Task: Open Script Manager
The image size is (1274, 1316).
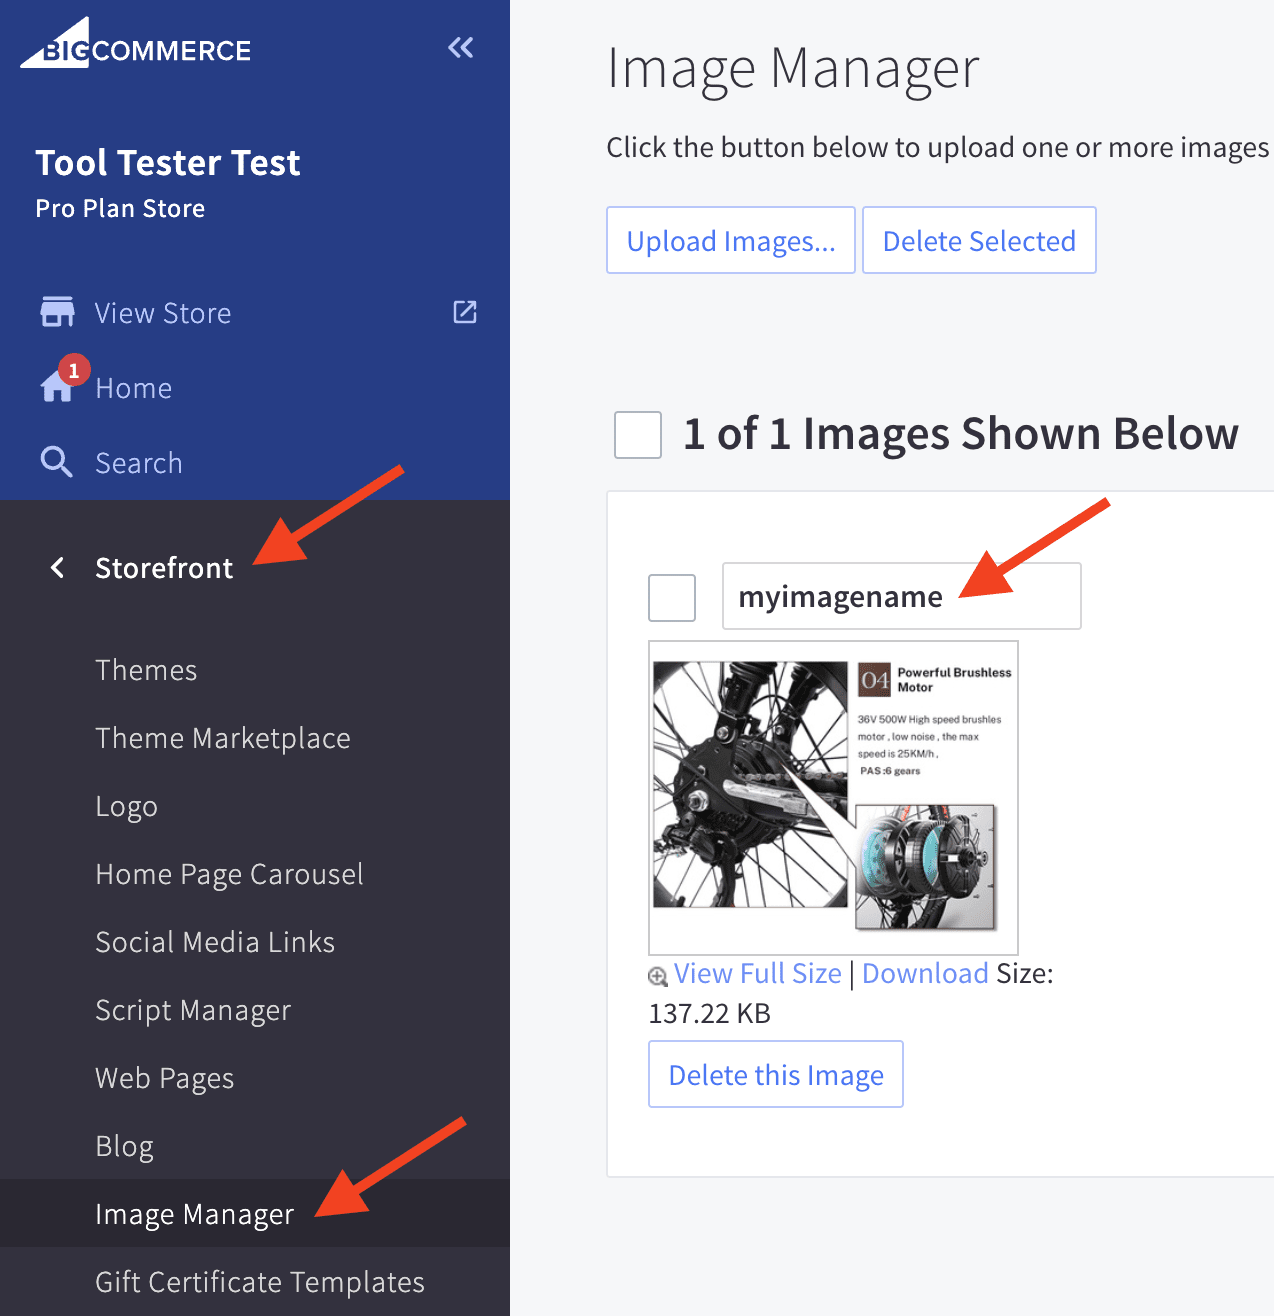Action: coord(193,1010)
